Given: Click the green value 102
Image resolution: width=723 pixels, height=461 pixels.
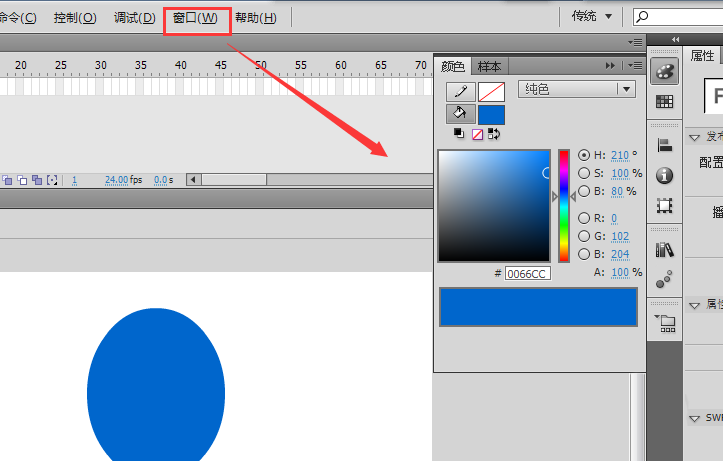Looking at the screenshot, I should 620,237.
